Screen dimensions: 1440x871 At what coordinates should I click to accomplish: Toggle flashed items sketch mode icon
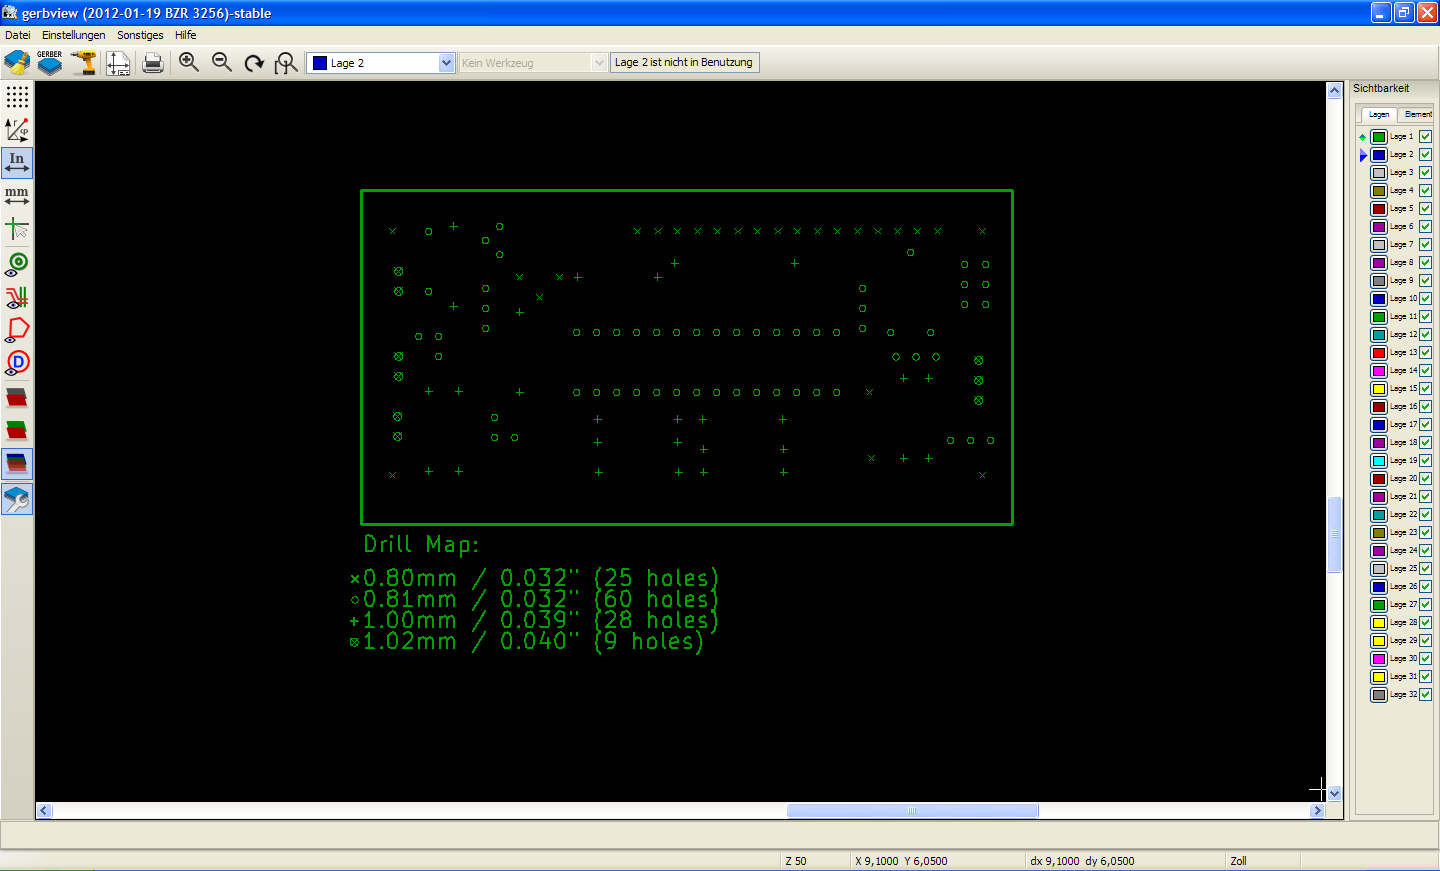[x=17, y=264]
